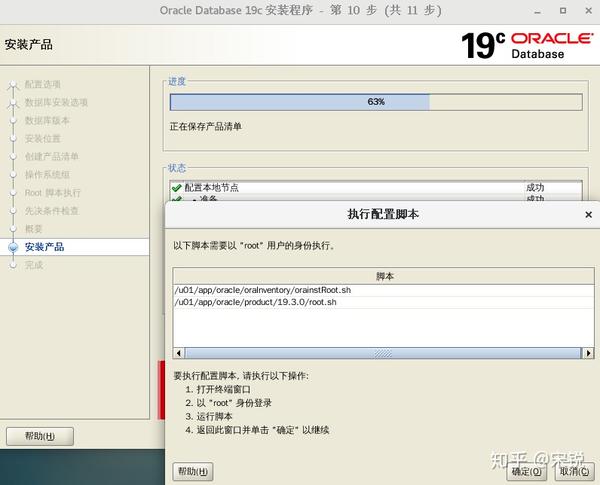Click the 正在保存产品清单 status text

coord(205,126)
